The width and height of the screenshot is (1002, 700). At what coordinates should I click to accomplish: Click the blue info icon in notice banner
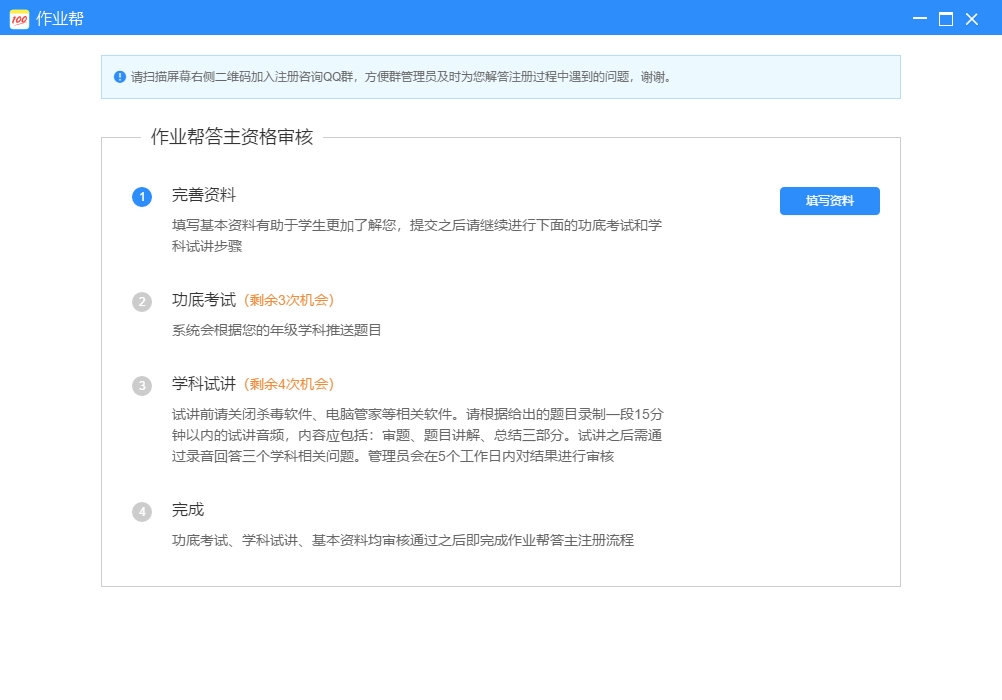point(120,77)
